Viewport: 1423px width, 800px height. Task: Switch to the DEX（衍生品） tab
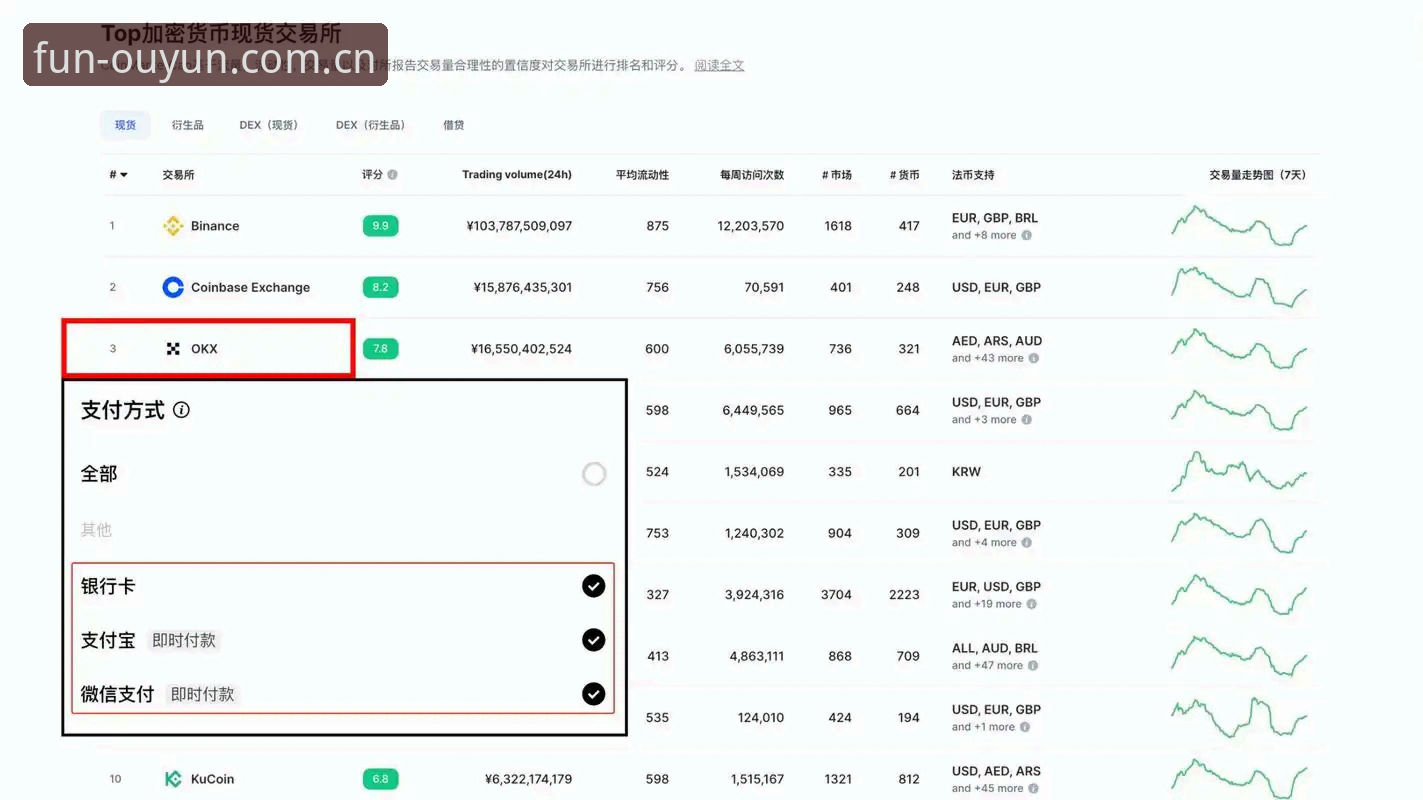tap(371, 125)
